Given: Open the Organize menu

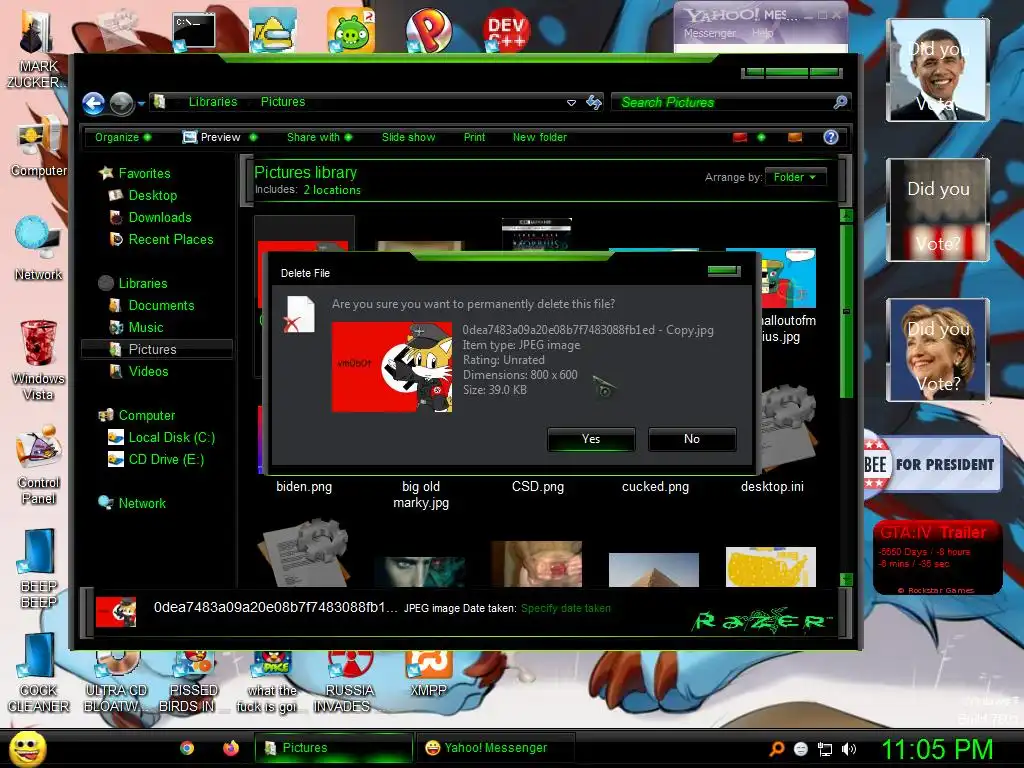Looking at the screenshot, I should click(x=123, y=137).
